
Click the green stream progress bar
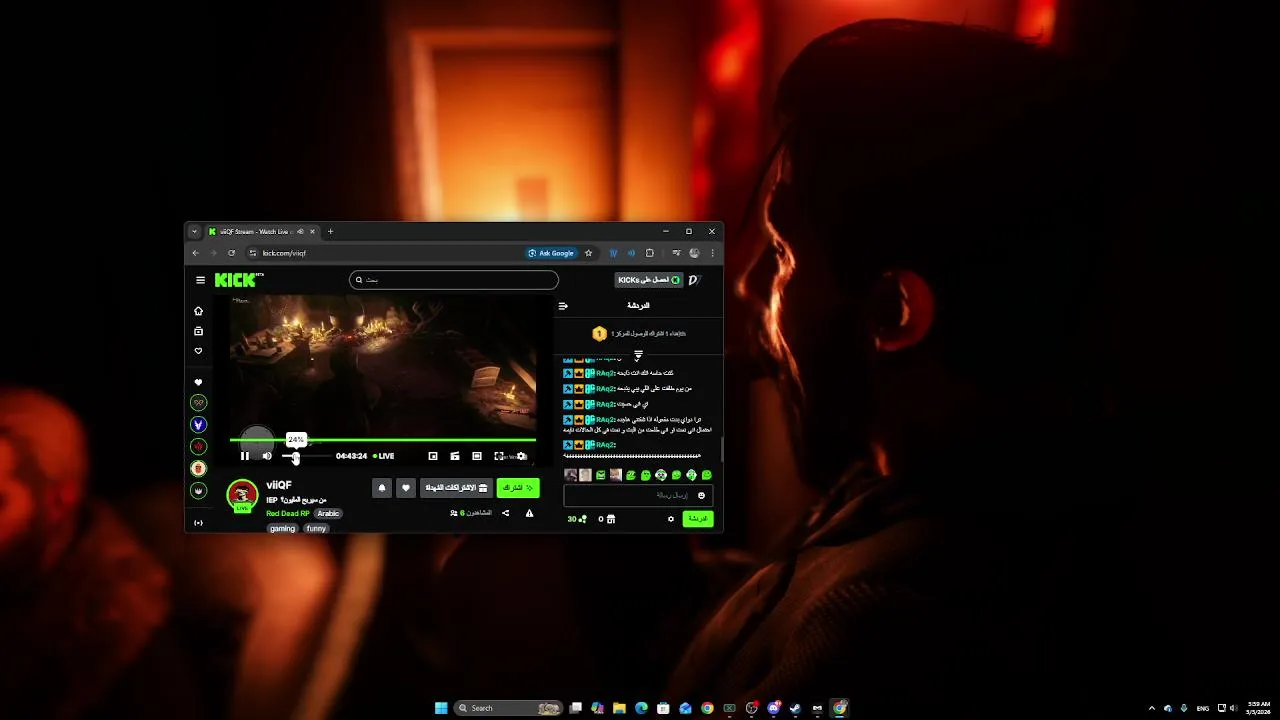(383, 440)
